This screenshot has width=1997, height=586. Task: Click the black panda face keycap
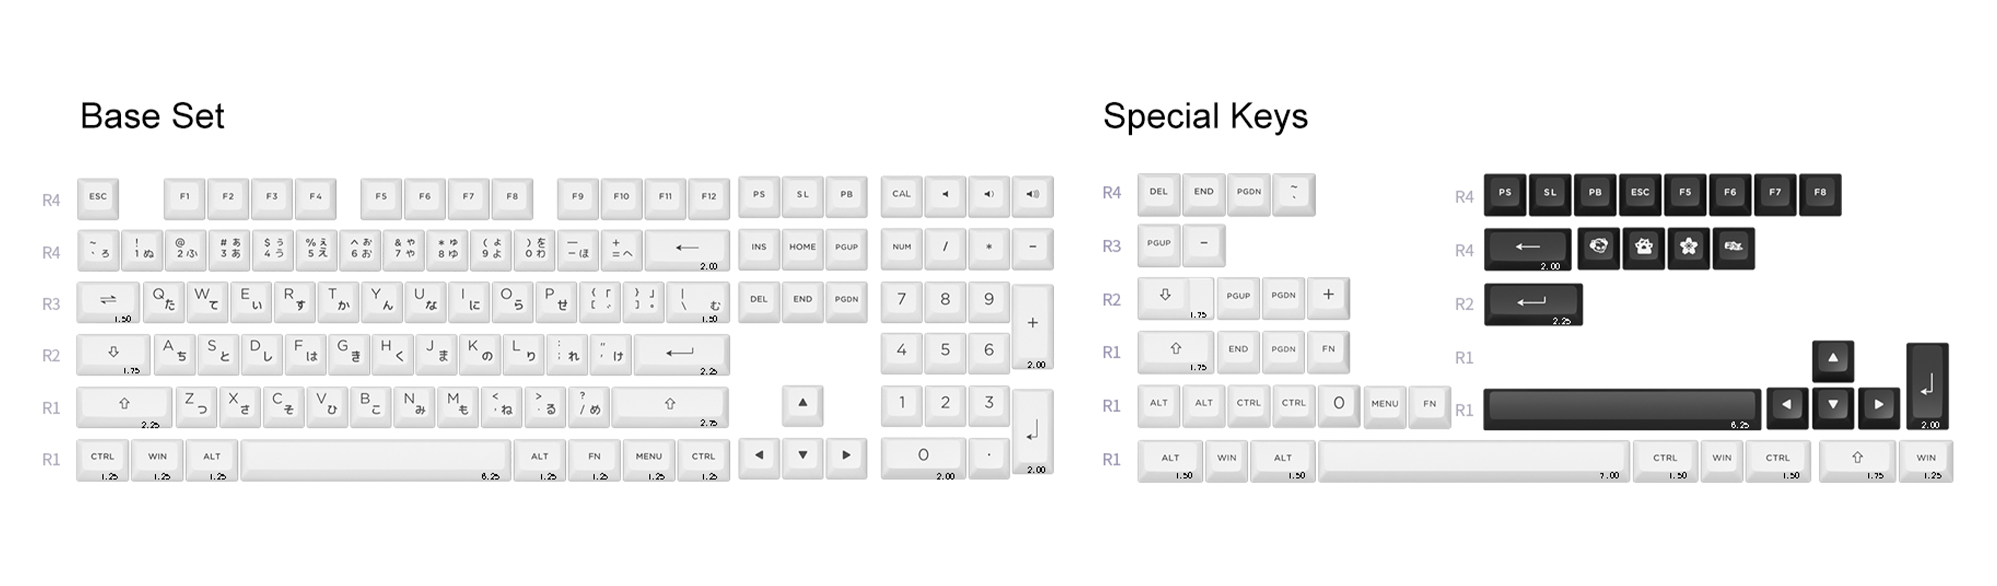coord(1598,247)
